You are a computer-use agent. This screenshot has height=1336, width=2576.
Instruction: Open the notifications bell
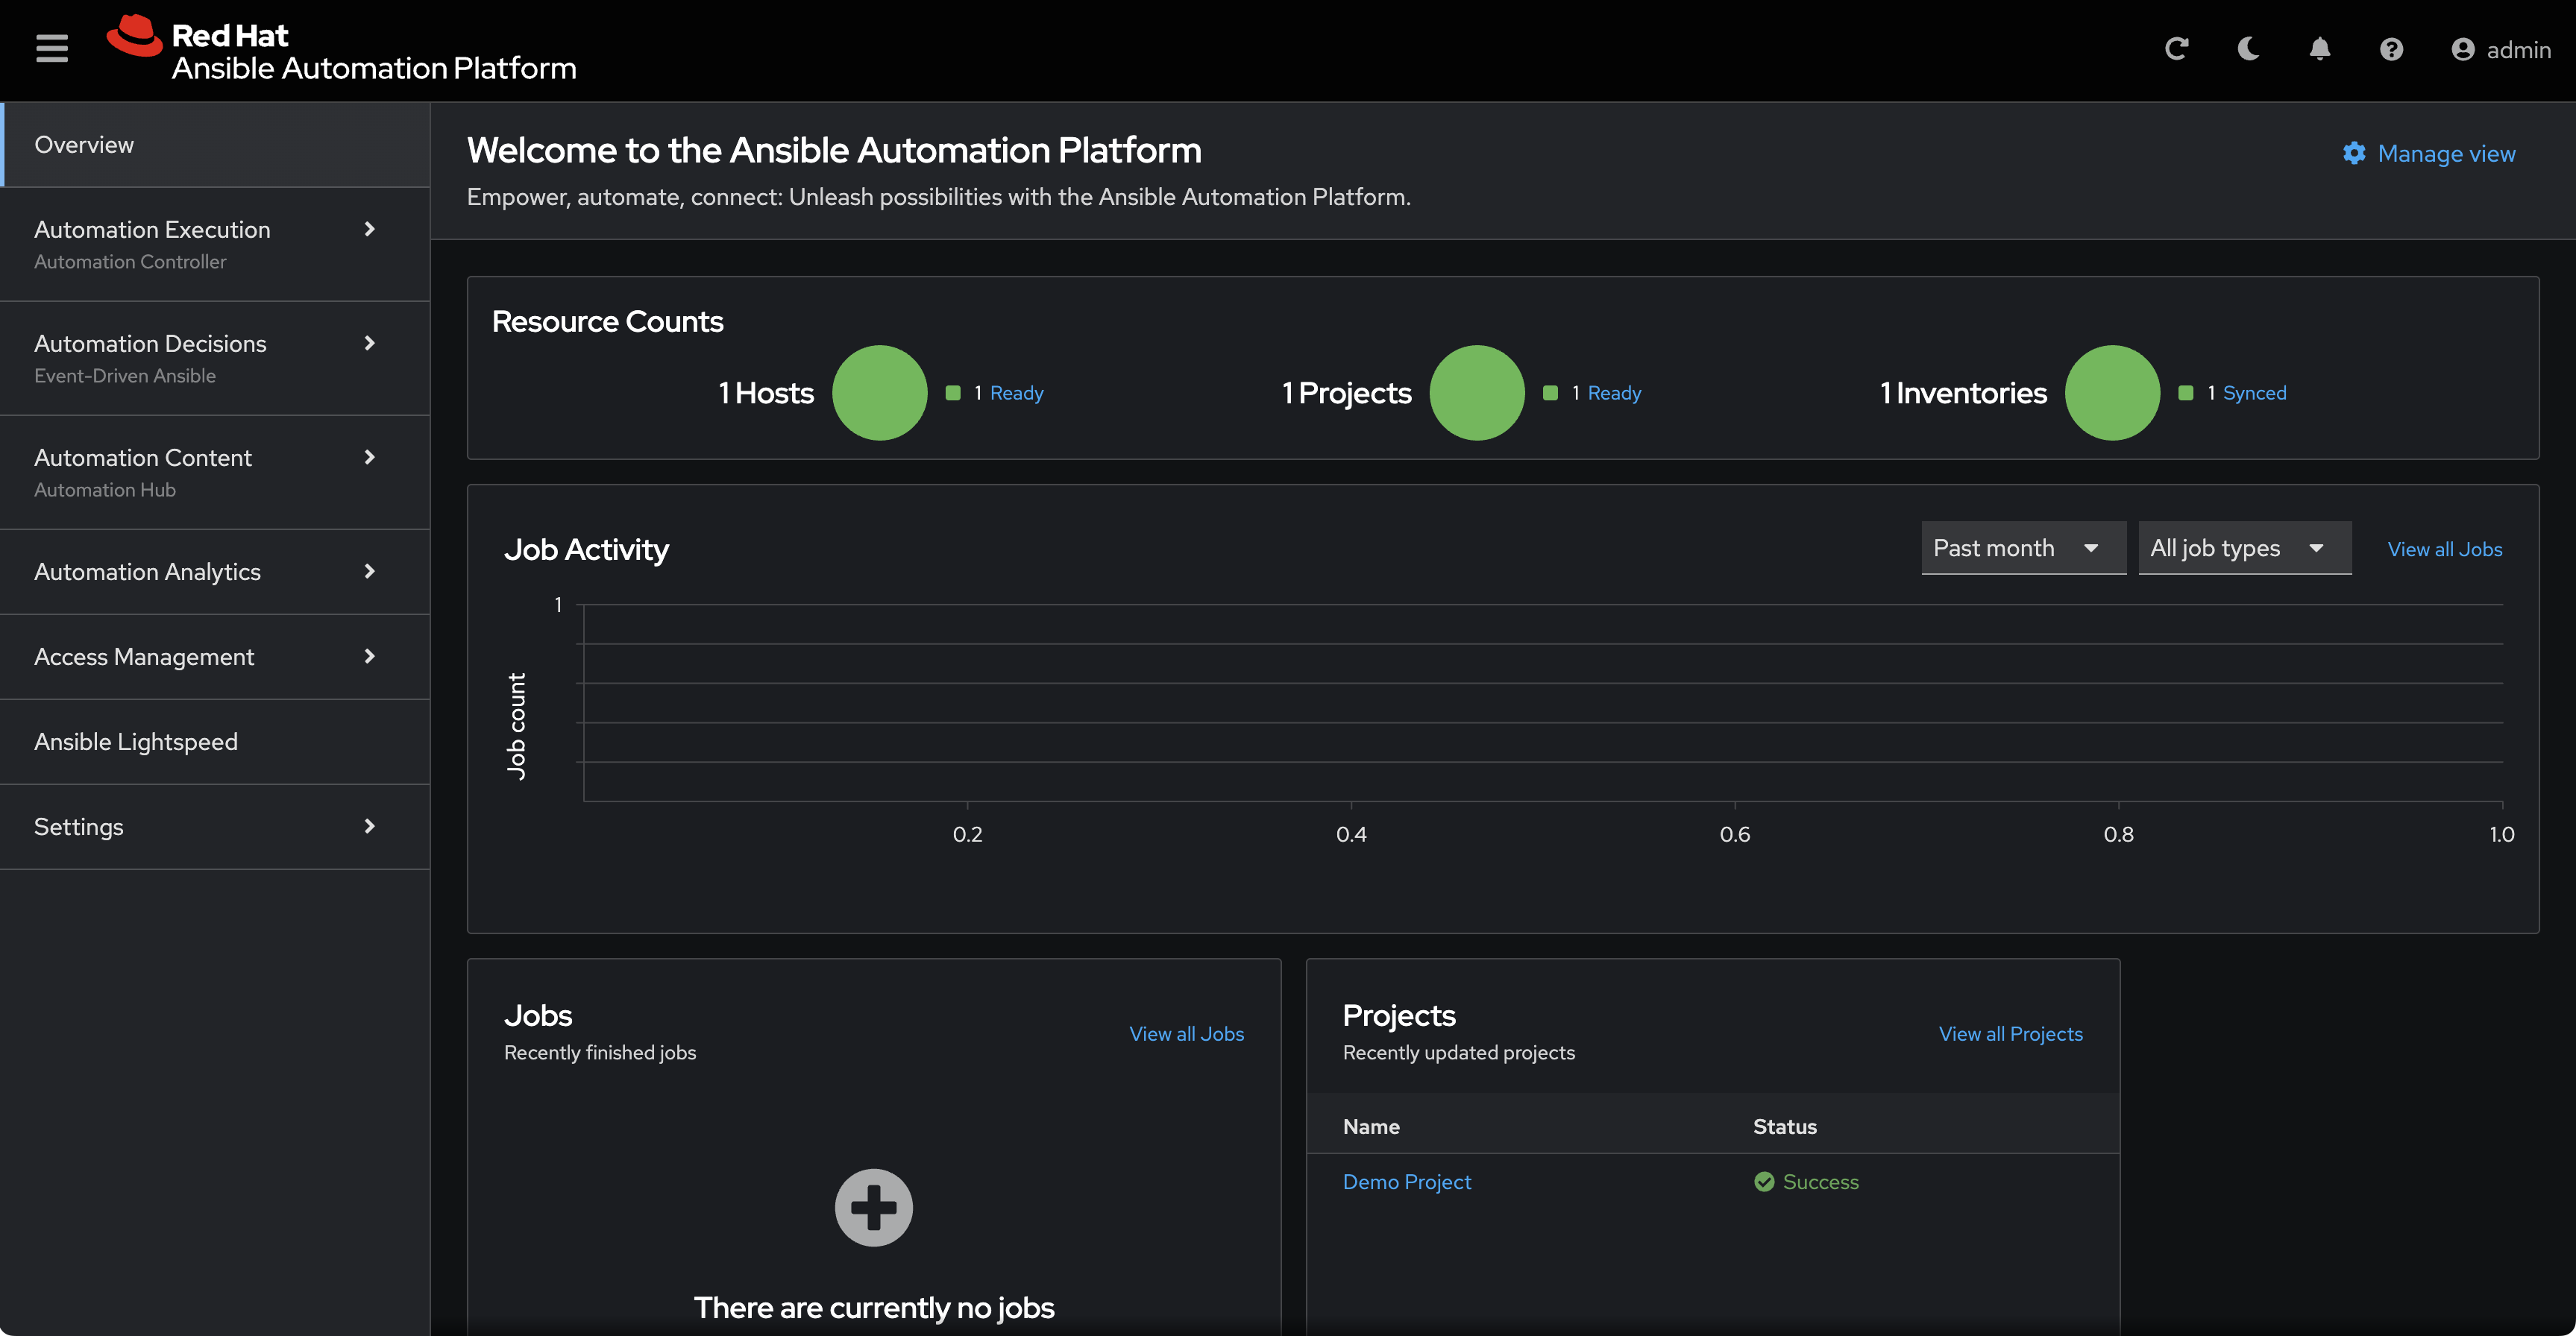[2320, 49]
